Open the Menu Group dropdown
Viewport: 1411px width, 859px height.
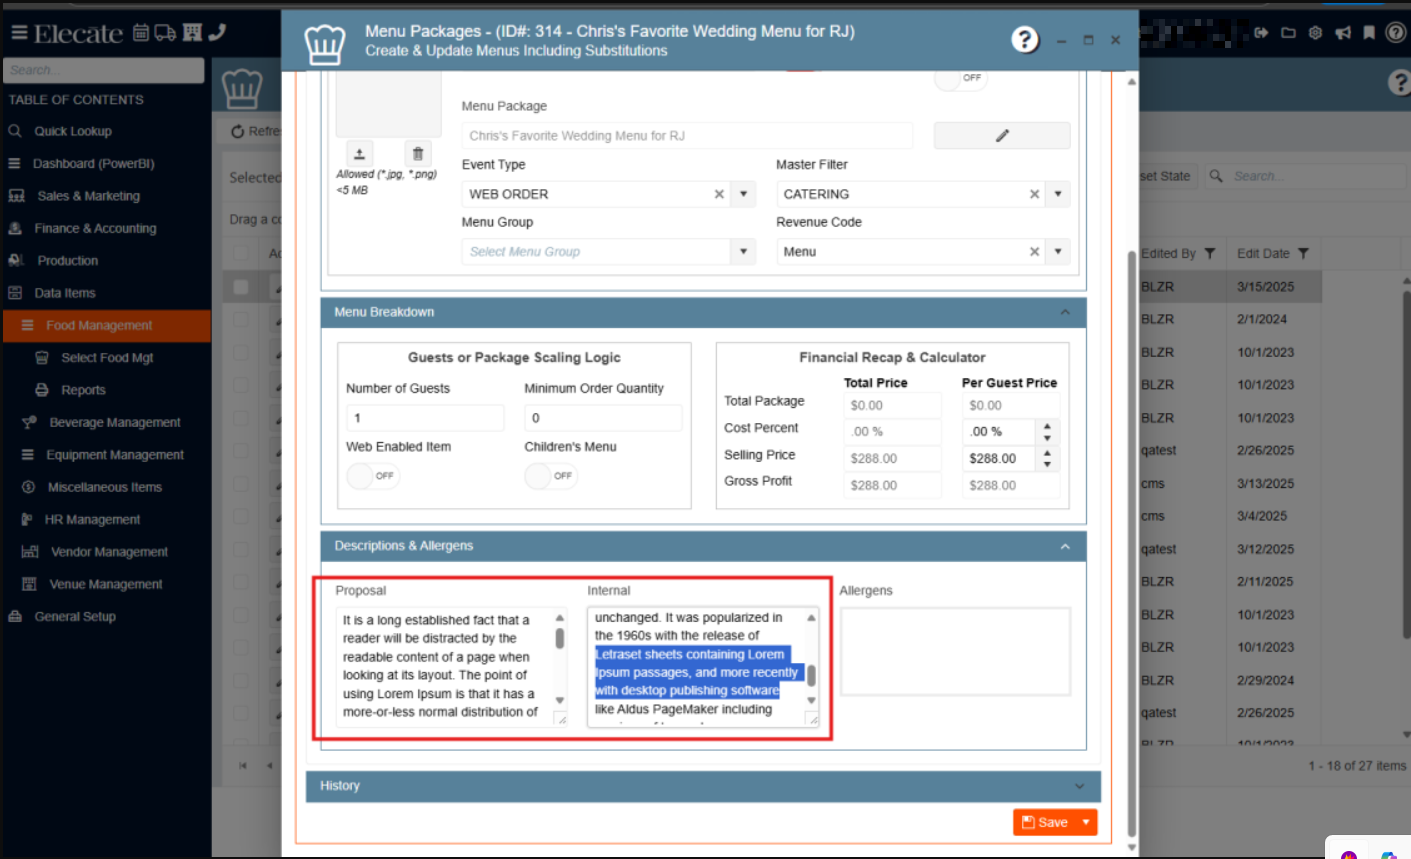click(x=743, y=252)
